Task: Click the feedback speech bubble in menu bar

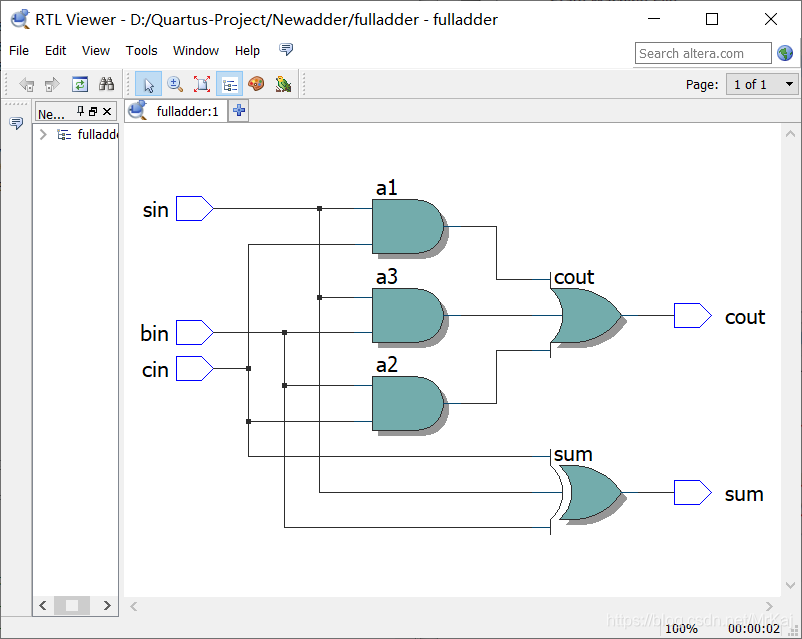Action: (286, 49)
